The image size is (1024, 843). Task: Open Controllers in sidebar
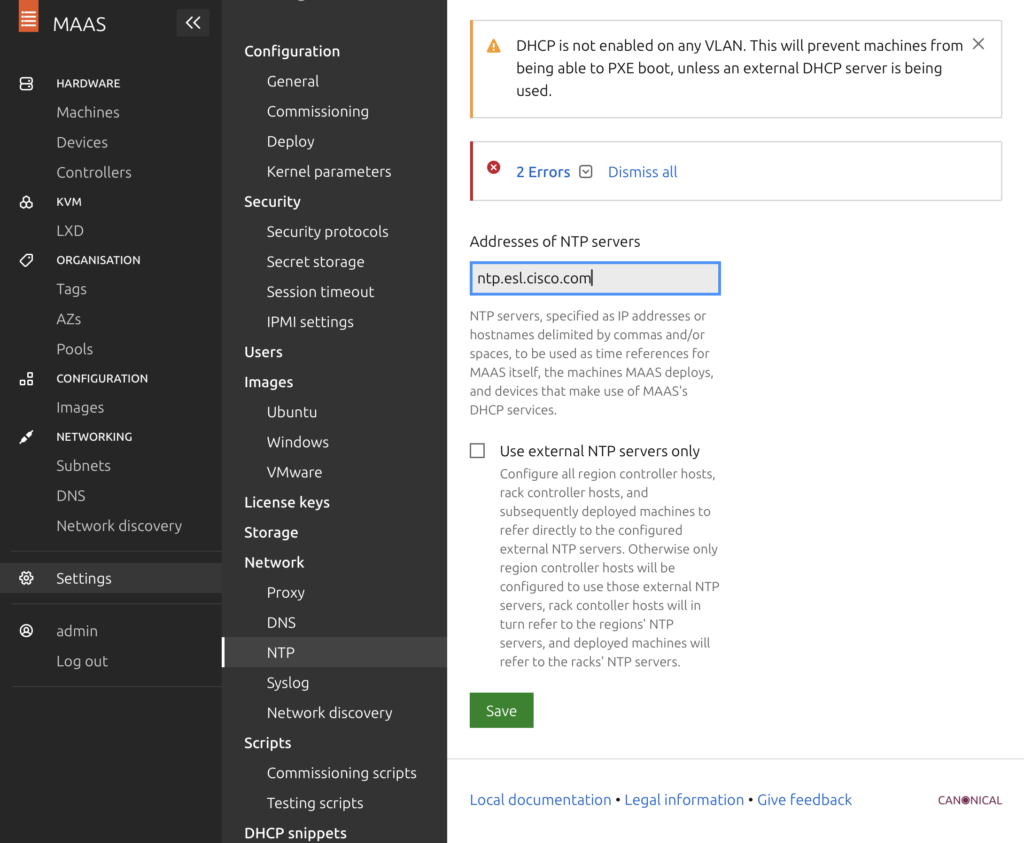click(94, 172)
